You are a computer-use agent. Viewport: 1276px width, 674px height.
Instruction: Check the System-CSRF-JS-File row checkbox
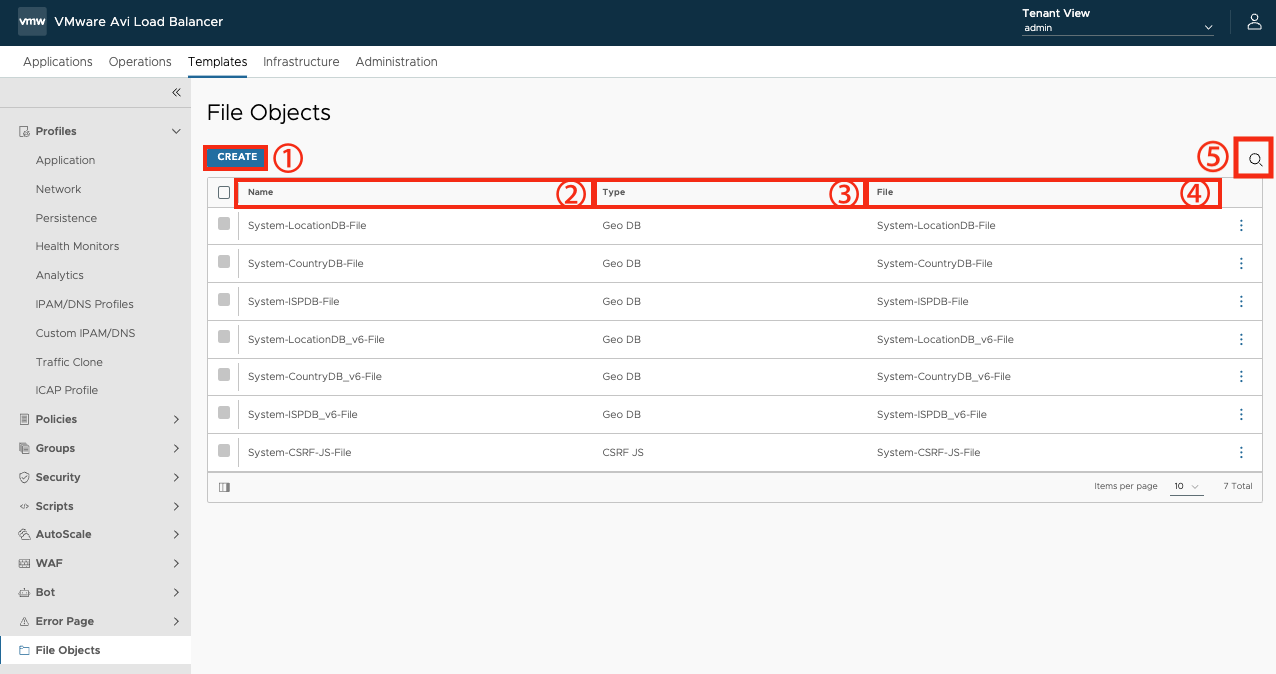[x=224, y=451]
